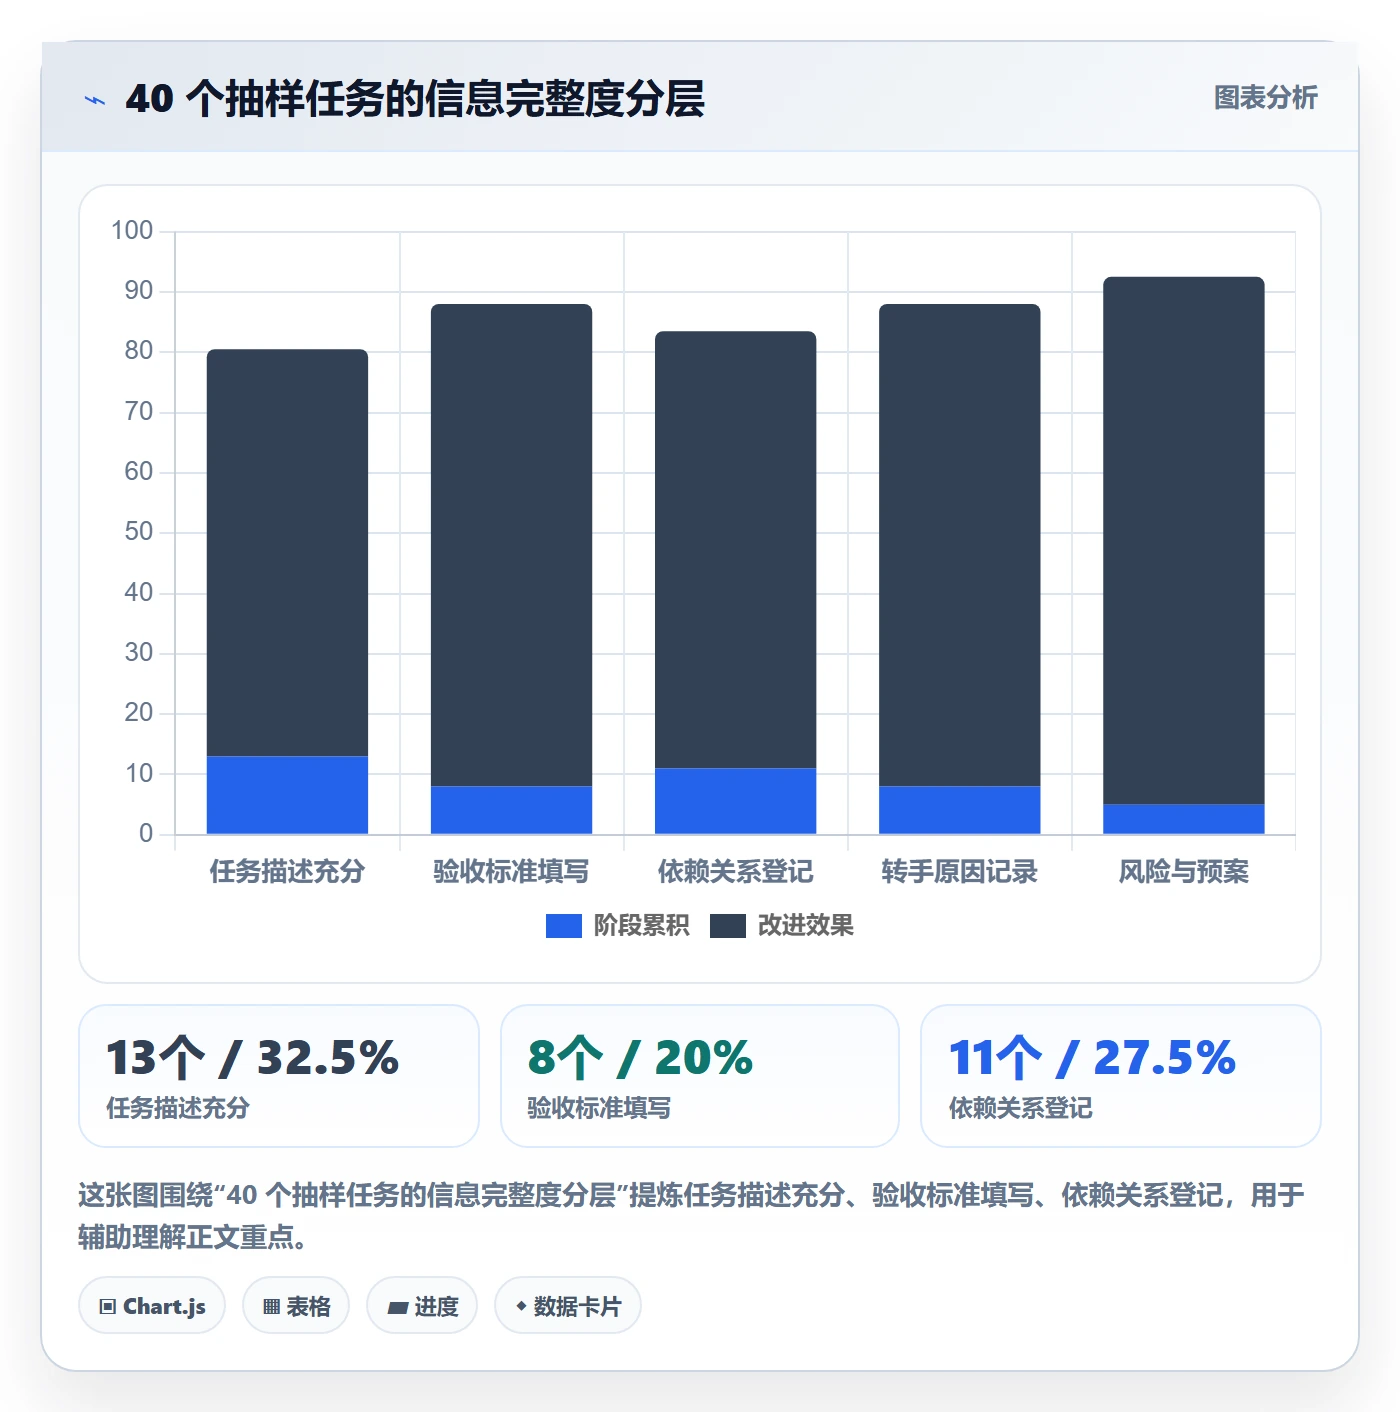Screen dimensions: 1400x1412
Task: Click the description paragraph starting with 这张图围绕
Action: point(691,1216)
